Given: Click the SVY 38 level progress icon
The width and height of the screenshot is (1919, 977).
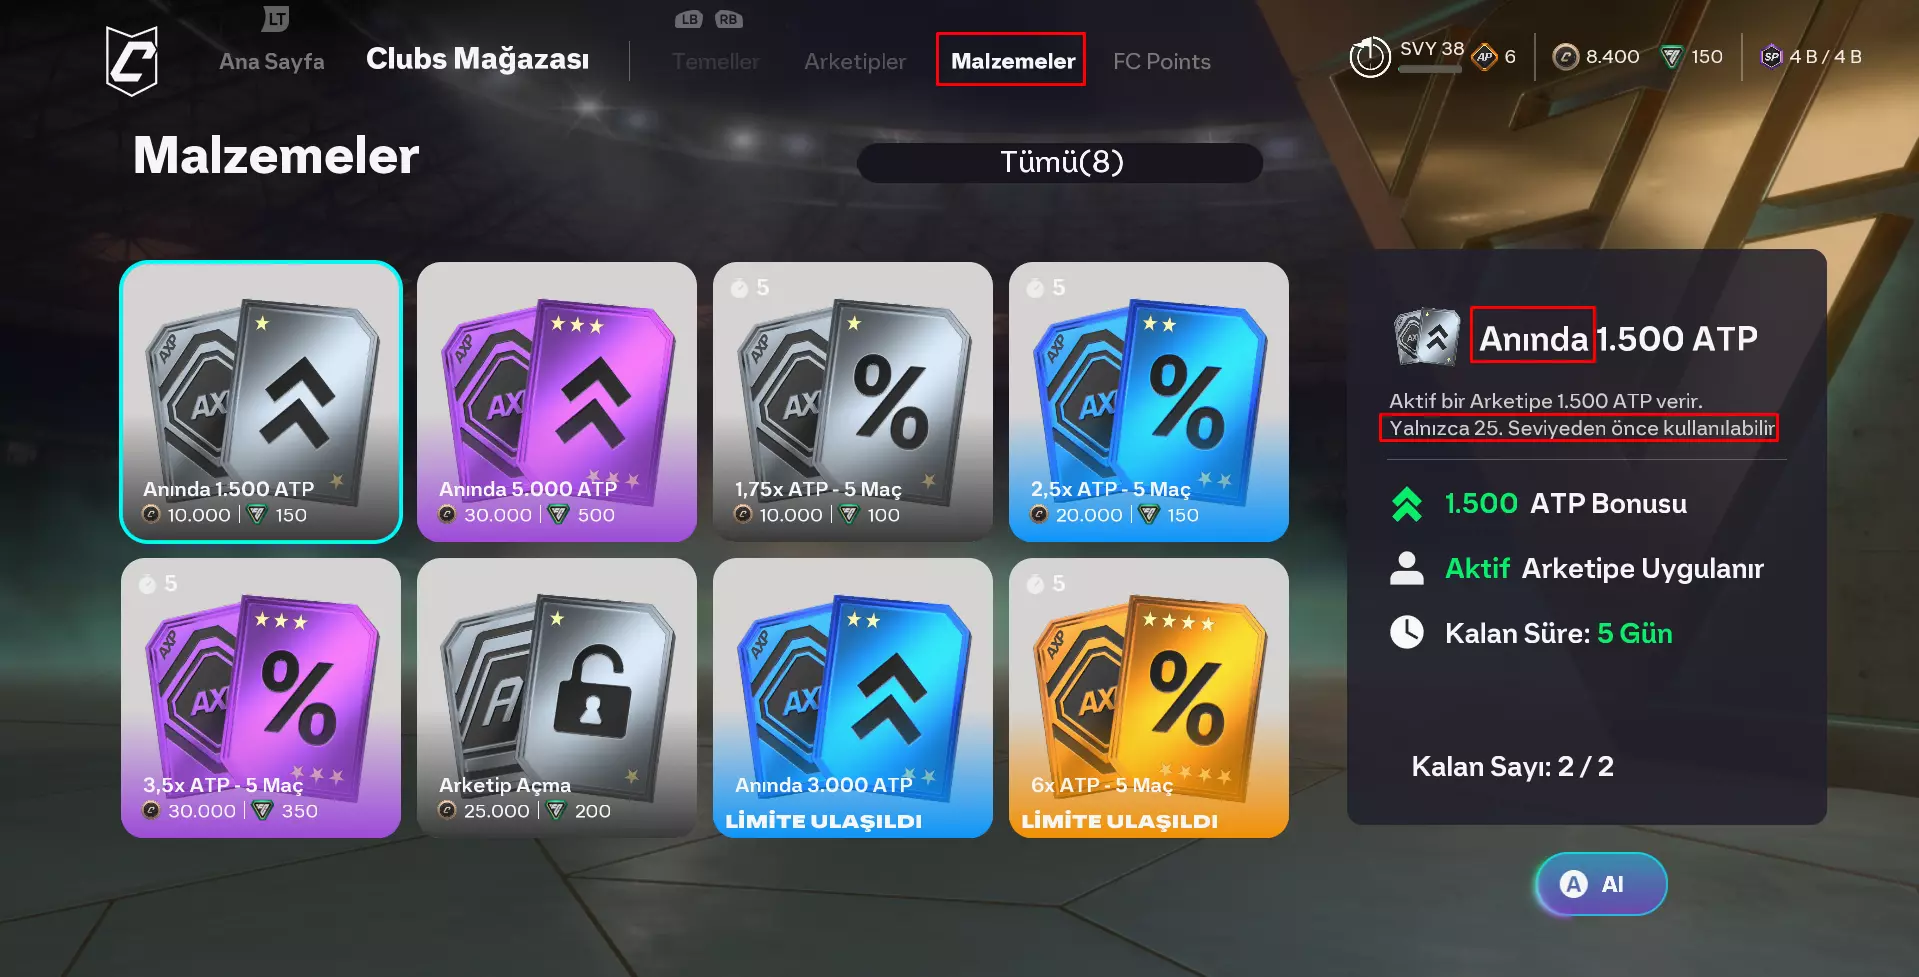Looking at the screenshot, I should coord(1370,57).
